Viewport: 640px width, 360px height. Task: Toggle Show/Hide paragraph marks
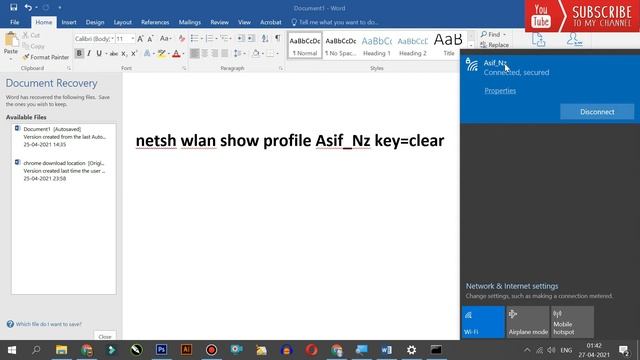pos(278,38)
